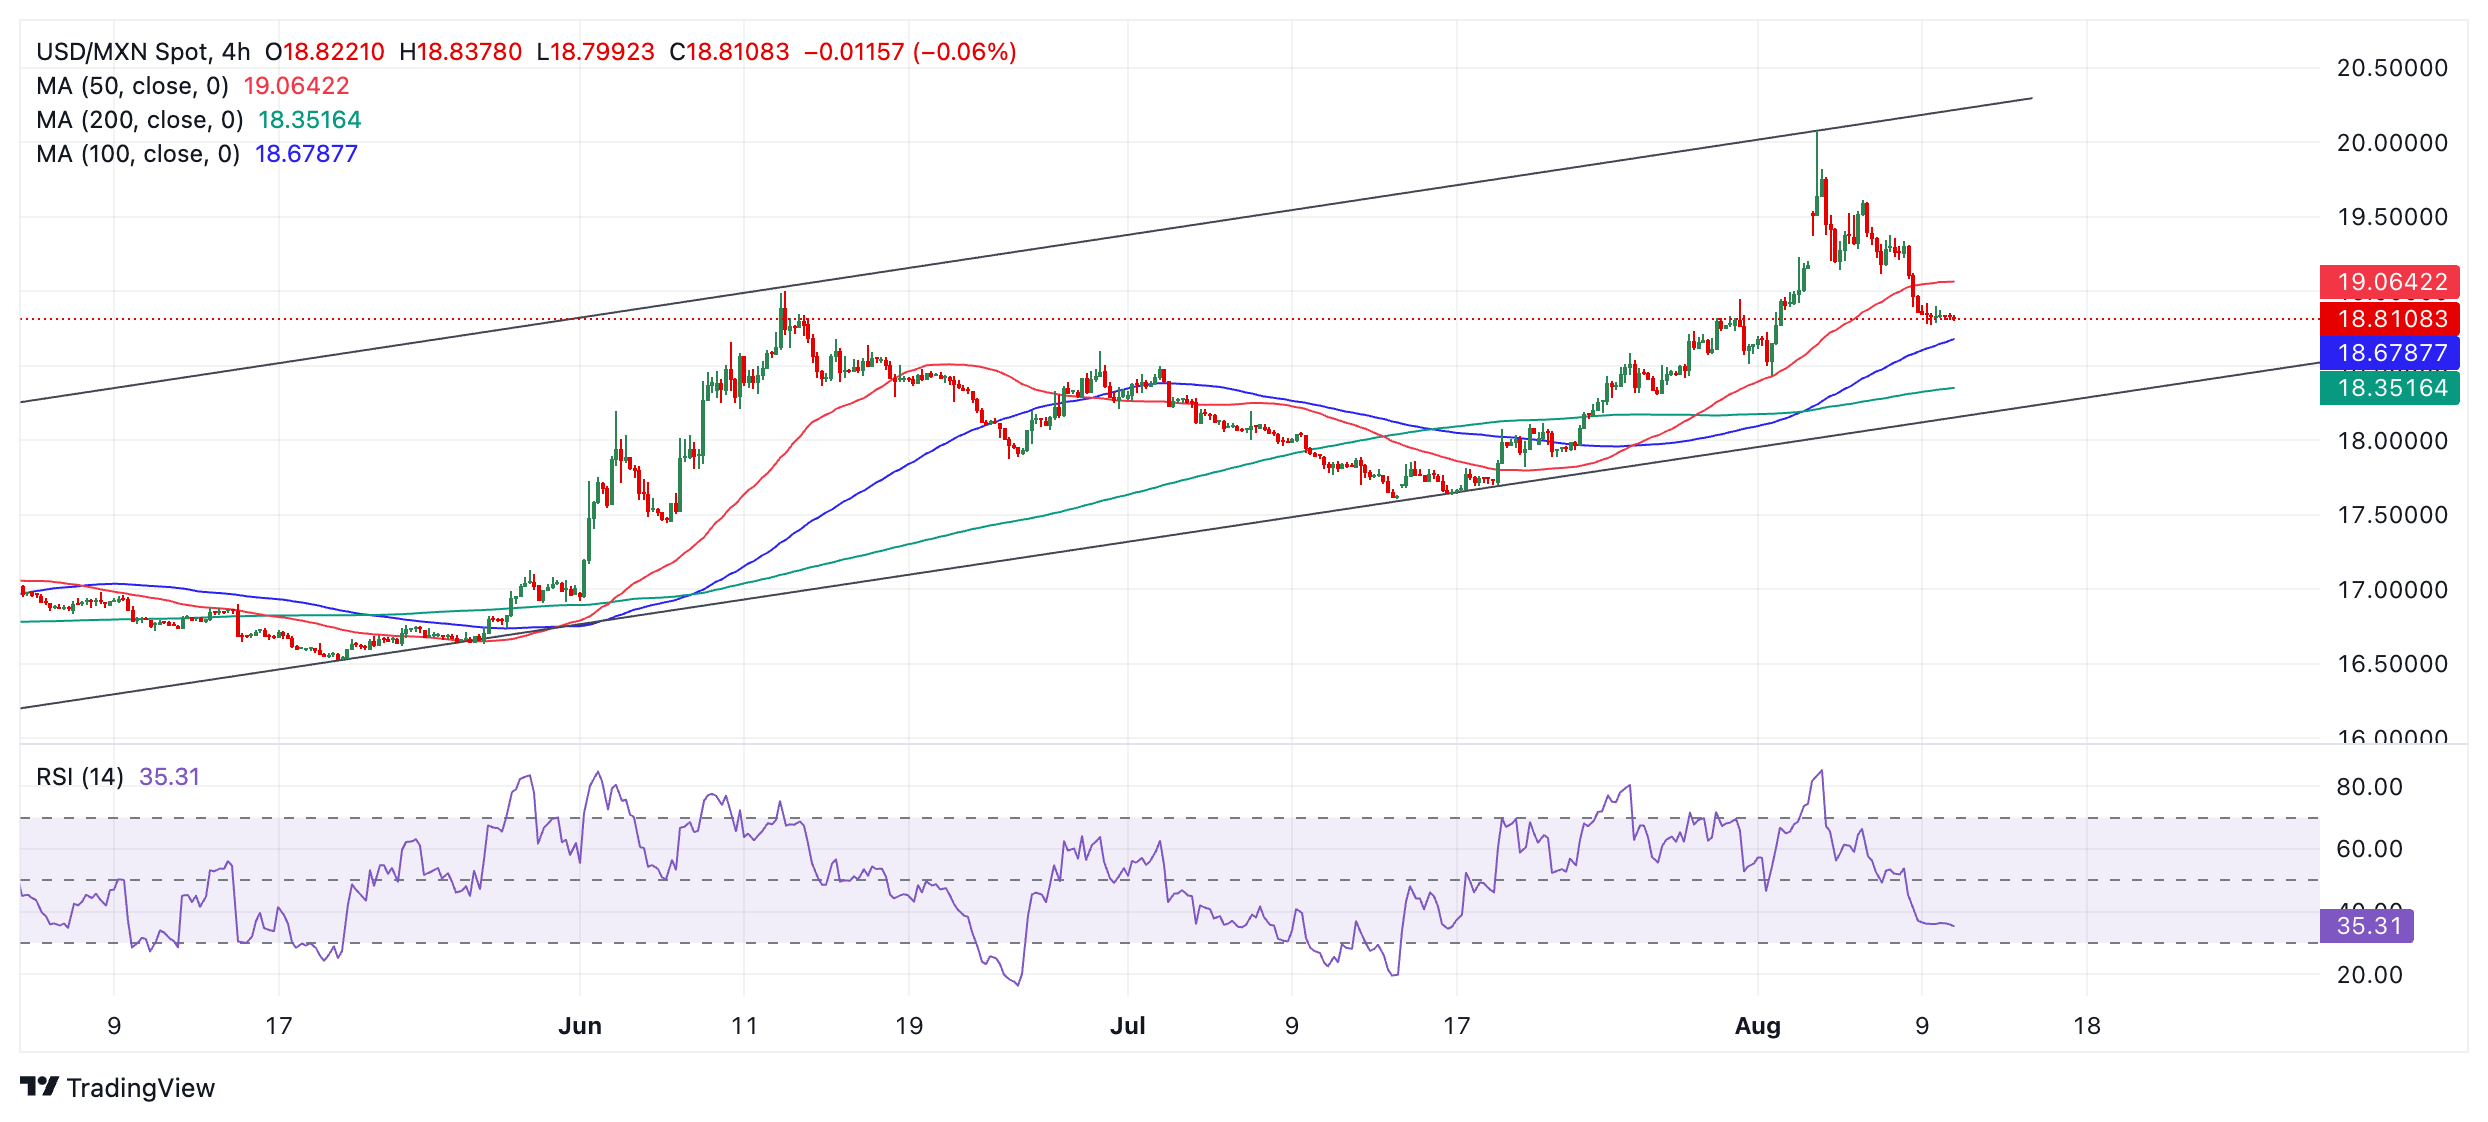Click the Jul date axis label
This screenshot has height=1122, width=2488.
point(1128,1026)
